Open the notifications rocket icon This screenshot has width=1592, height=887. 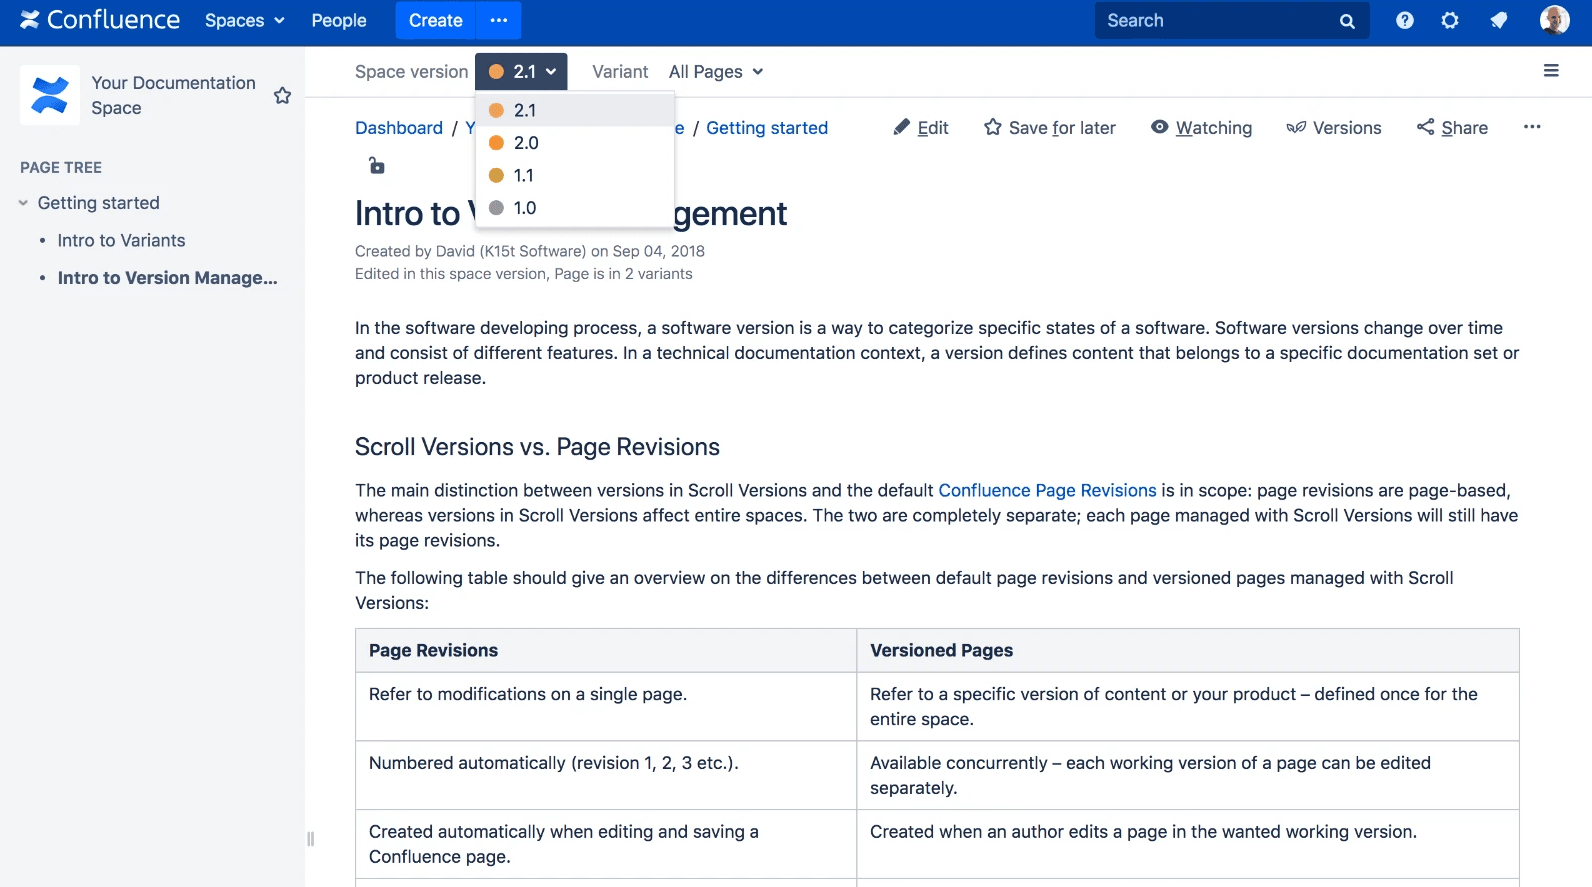point(1499,20)
